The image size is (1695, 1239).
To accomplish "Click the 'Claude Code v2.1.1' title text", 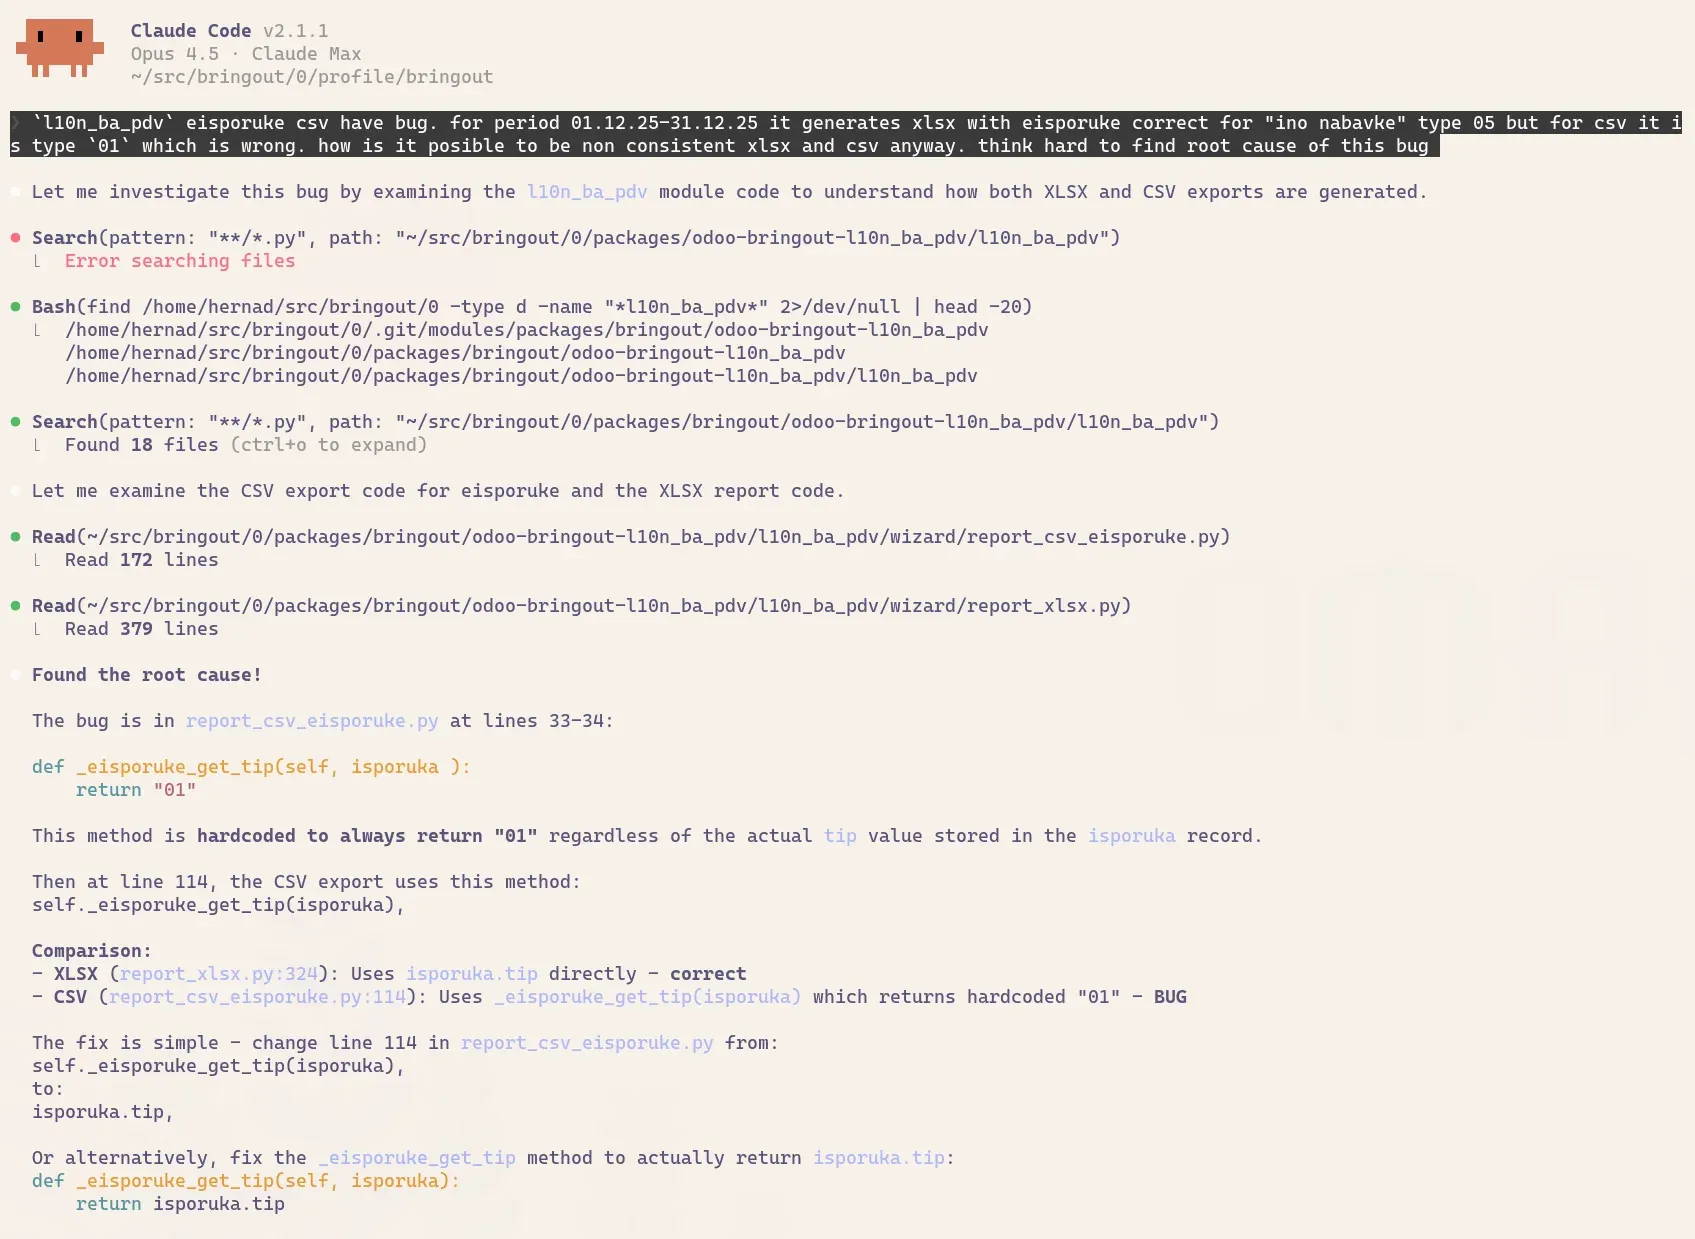I will coord(229,30).
